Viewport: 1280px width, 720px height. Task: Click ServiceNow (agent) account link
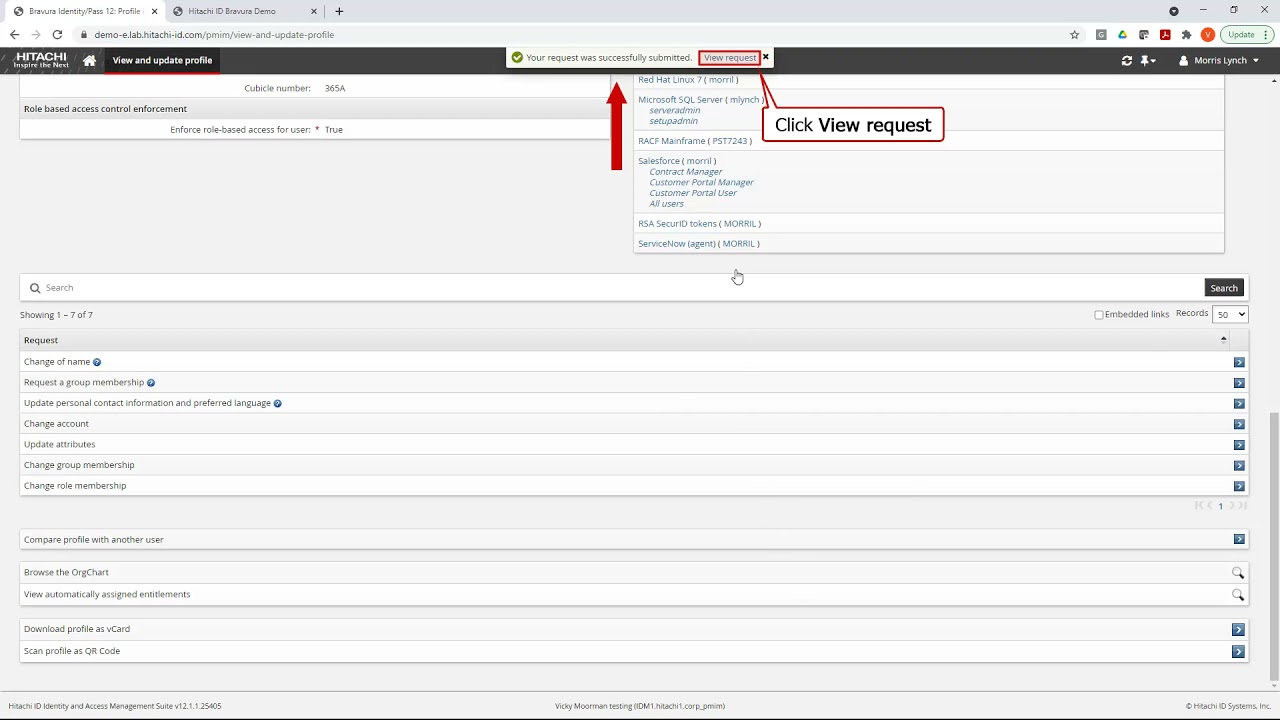click(698, 244)
